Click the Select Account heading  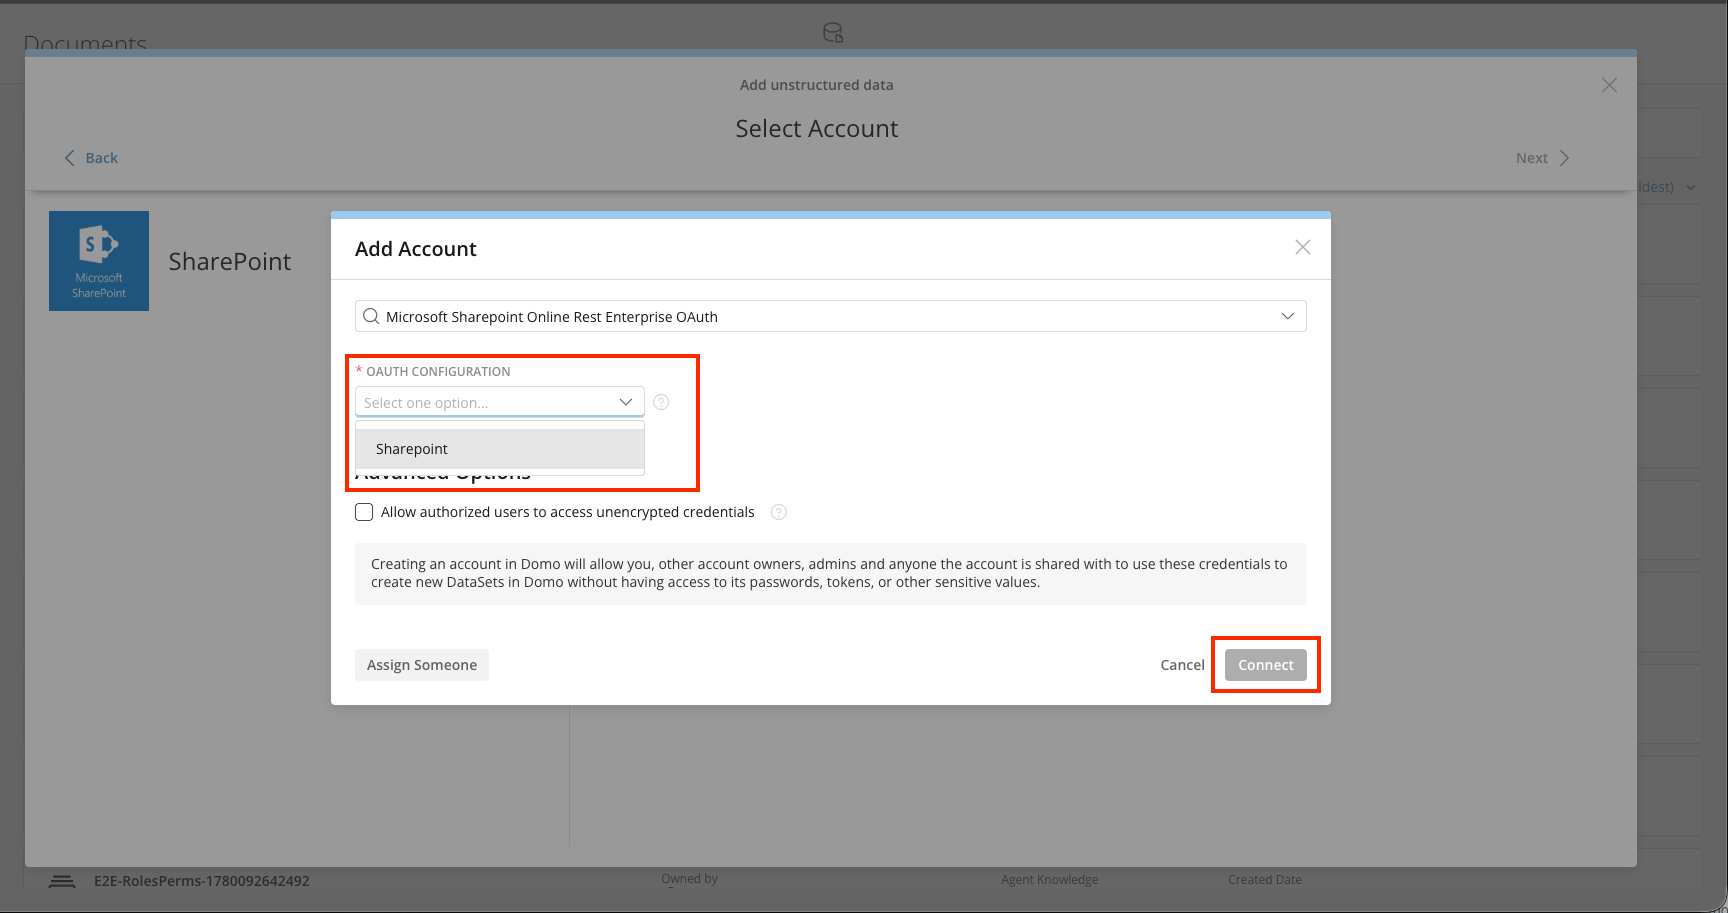tap(817, 128)
